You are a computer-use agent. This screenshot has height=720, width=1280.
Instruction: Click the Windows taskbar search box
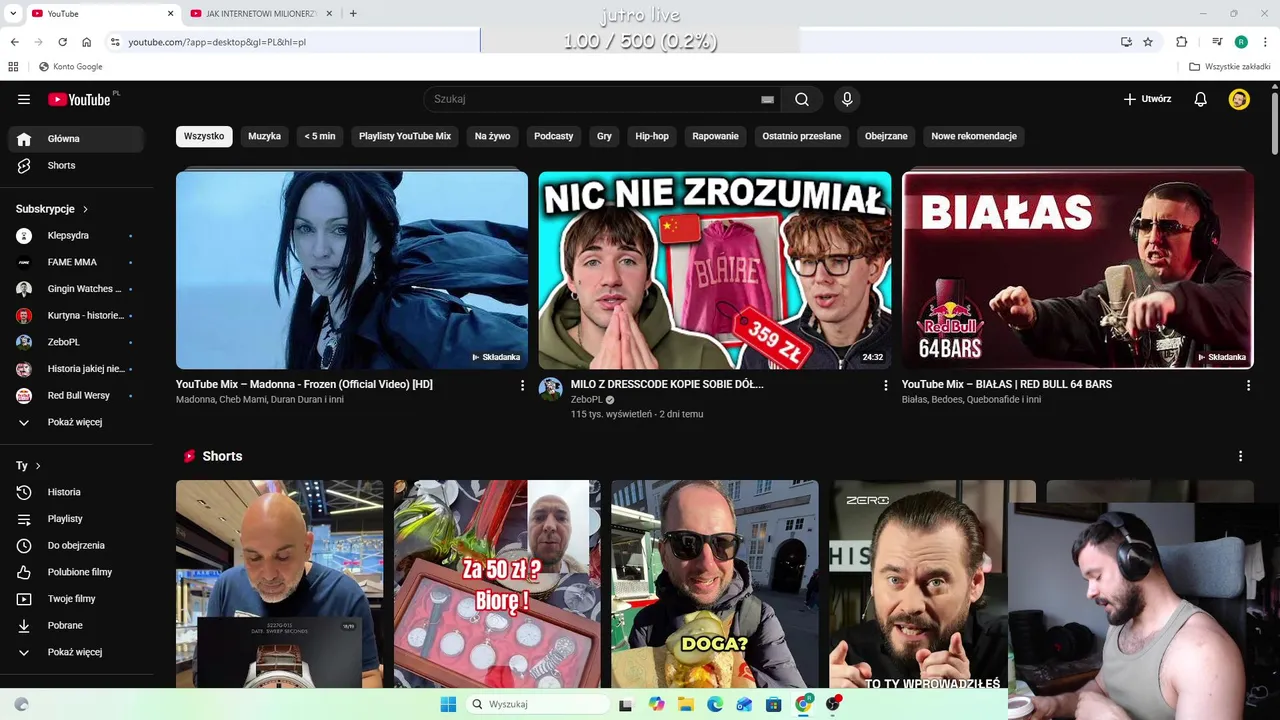538,704
